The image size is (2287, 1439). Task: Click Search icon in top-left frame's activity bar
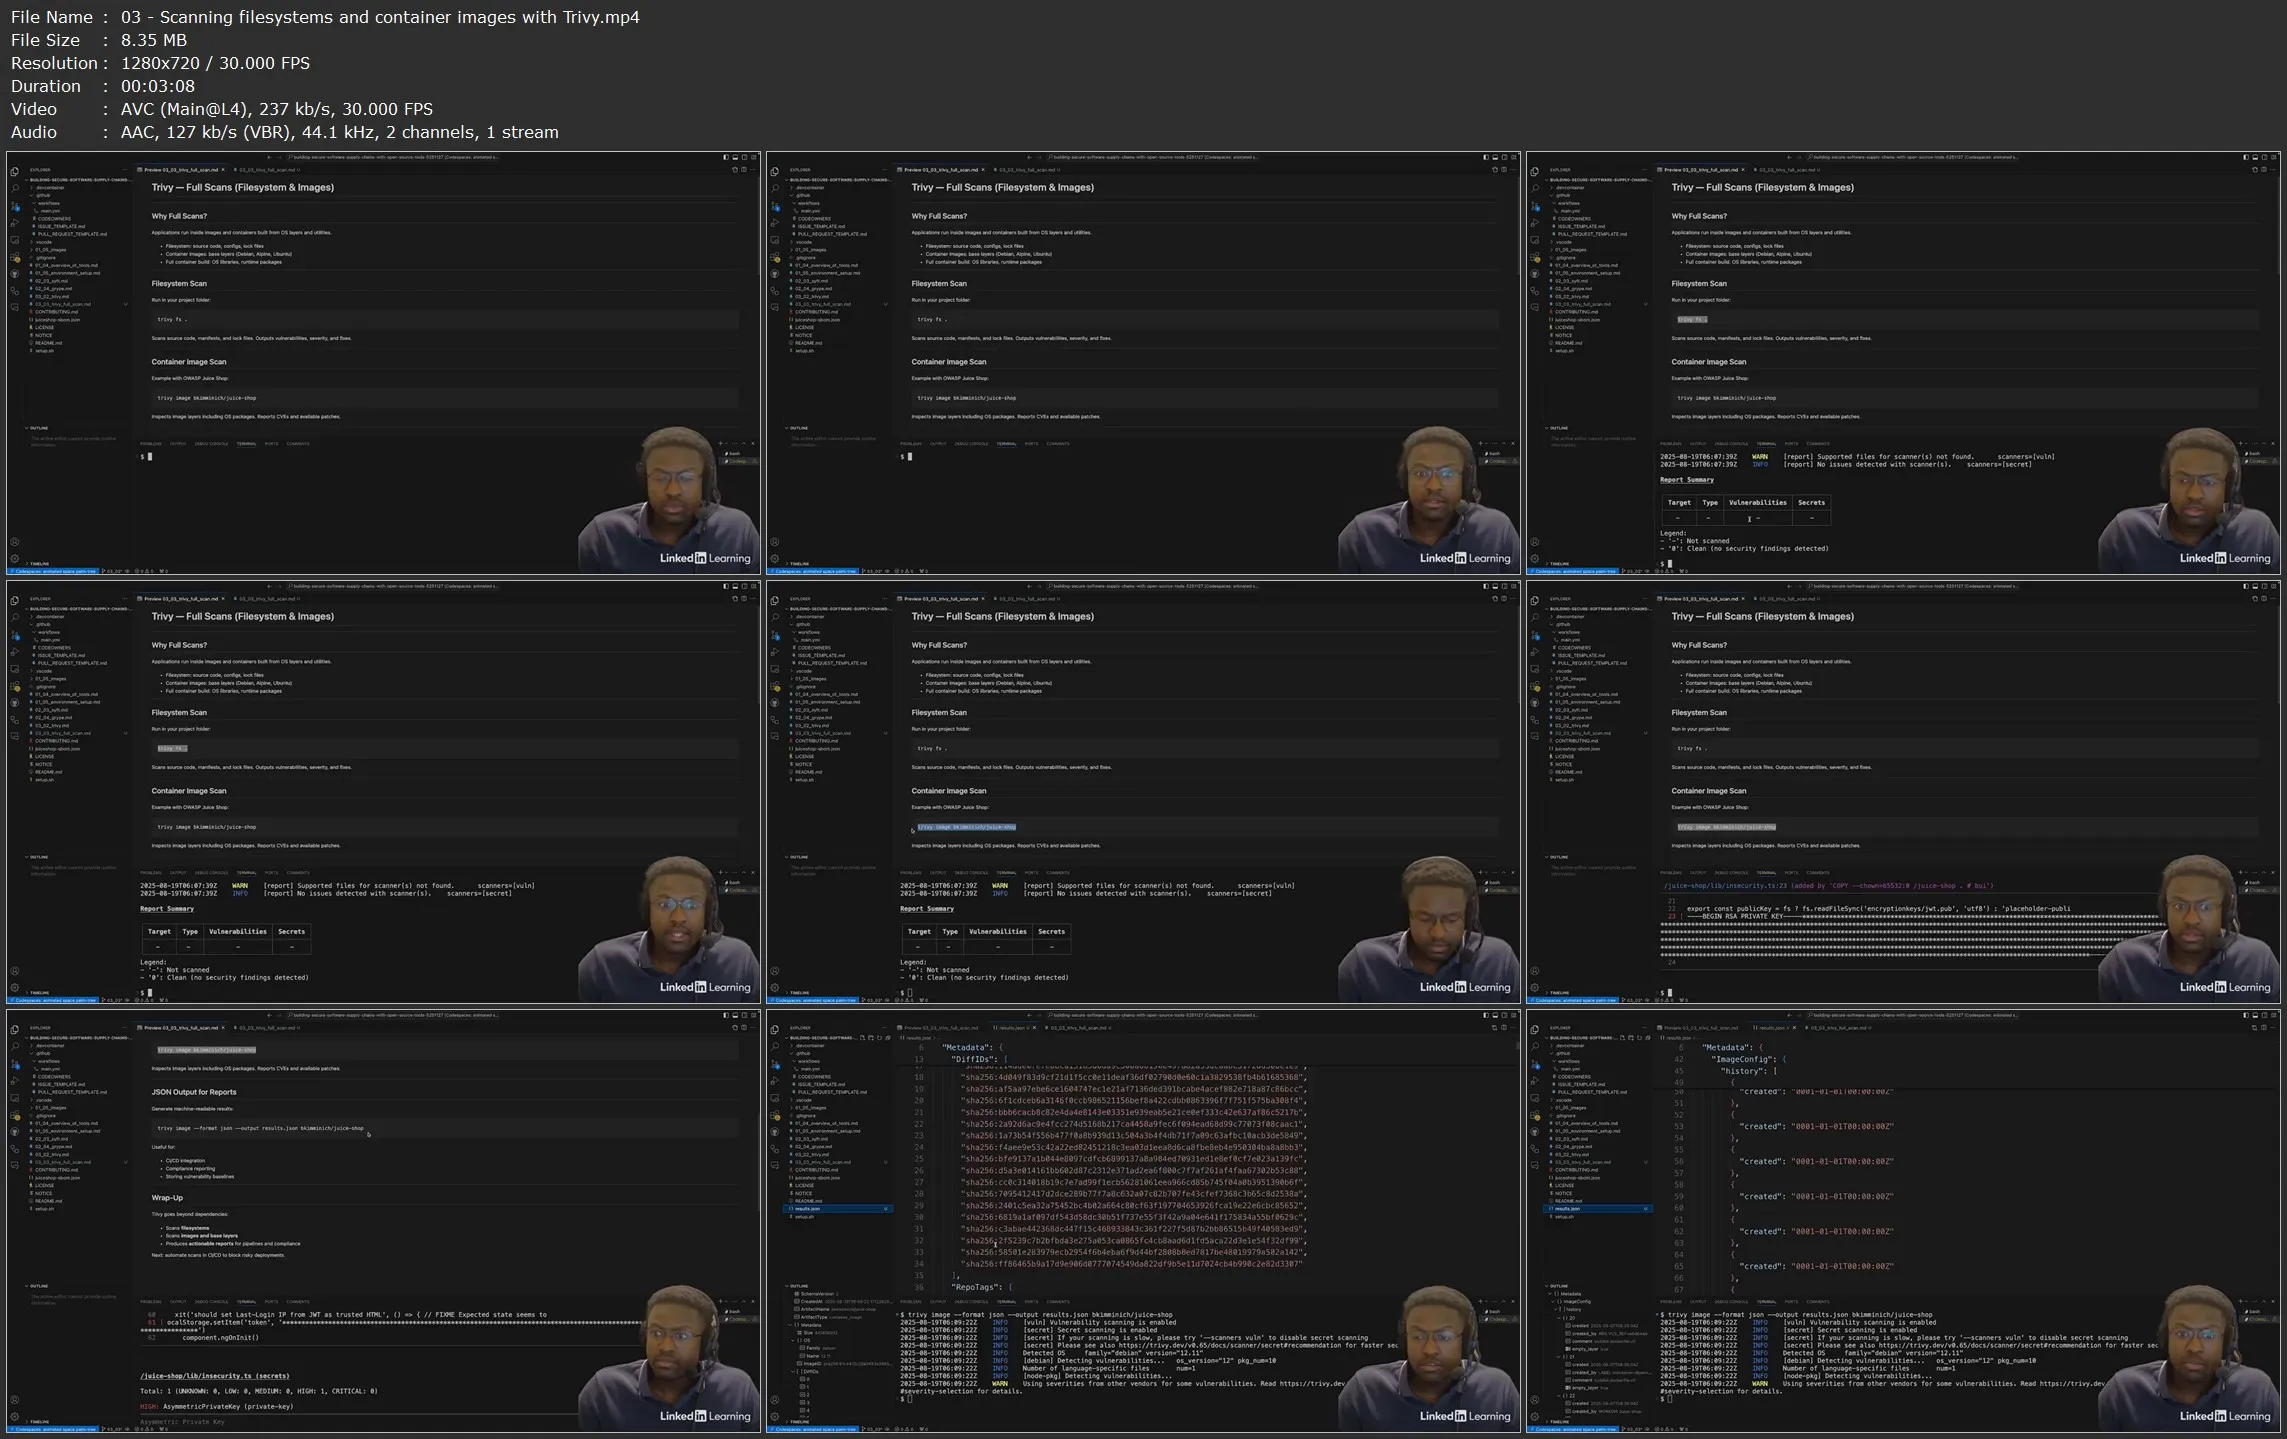[14, 189]
